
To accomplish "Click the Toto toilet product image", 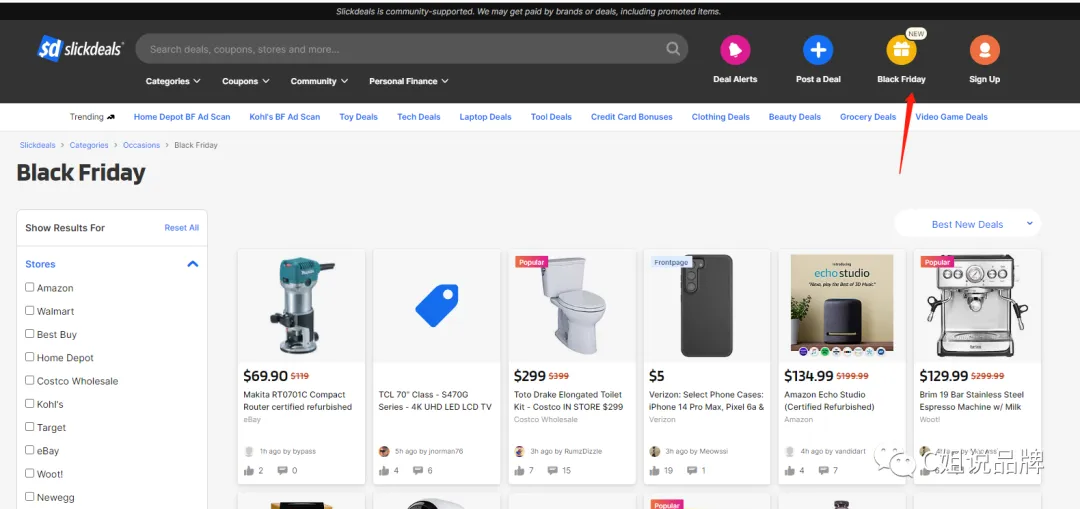I will pos(572,305).
